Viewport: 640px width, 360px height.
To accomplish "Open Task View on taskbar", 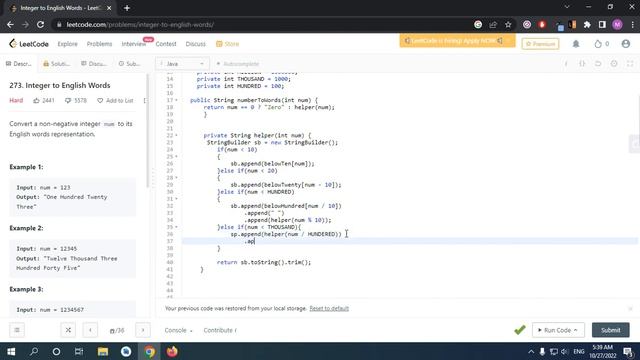I will pos(79,351).
